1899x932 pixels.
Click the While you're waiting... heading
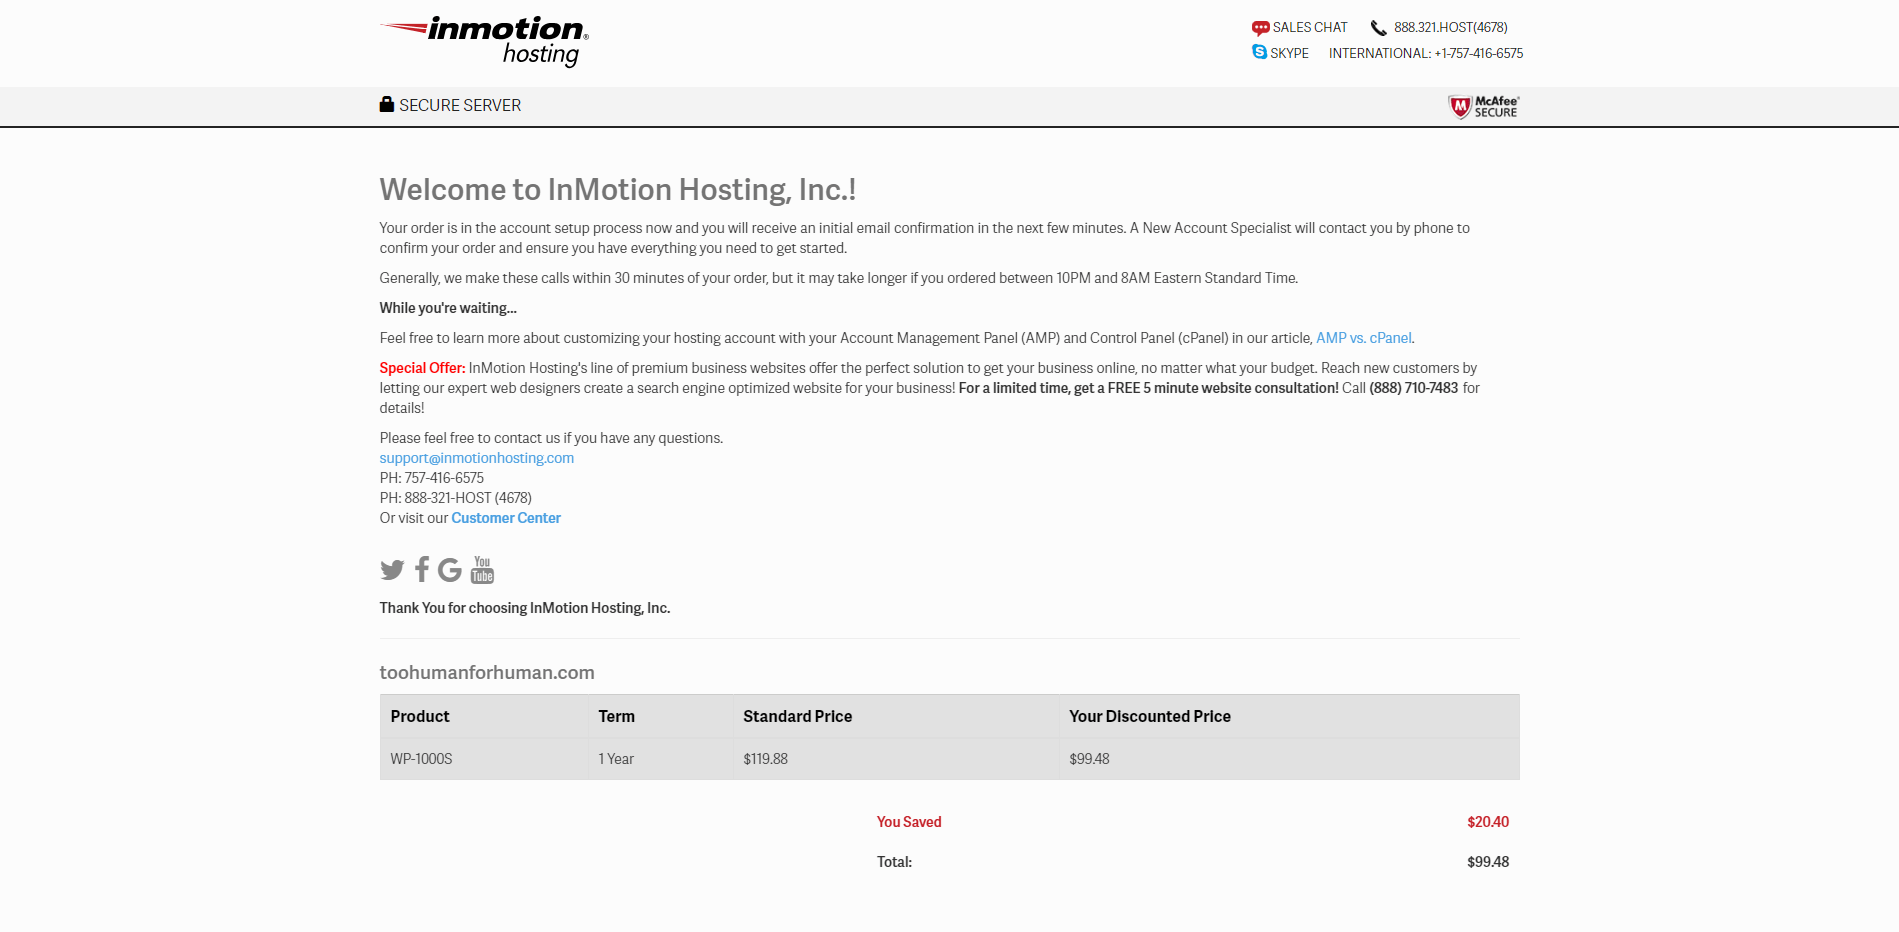click(x=448, y=308)
